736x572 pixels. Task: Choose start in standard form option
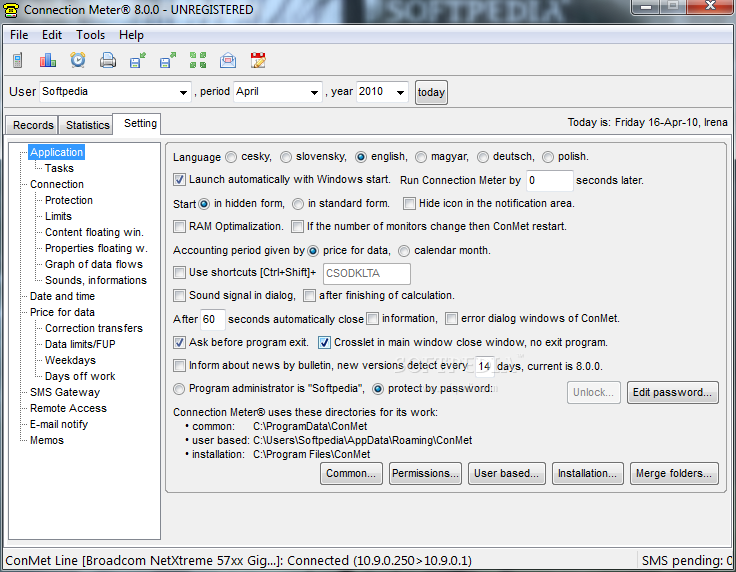298,204
